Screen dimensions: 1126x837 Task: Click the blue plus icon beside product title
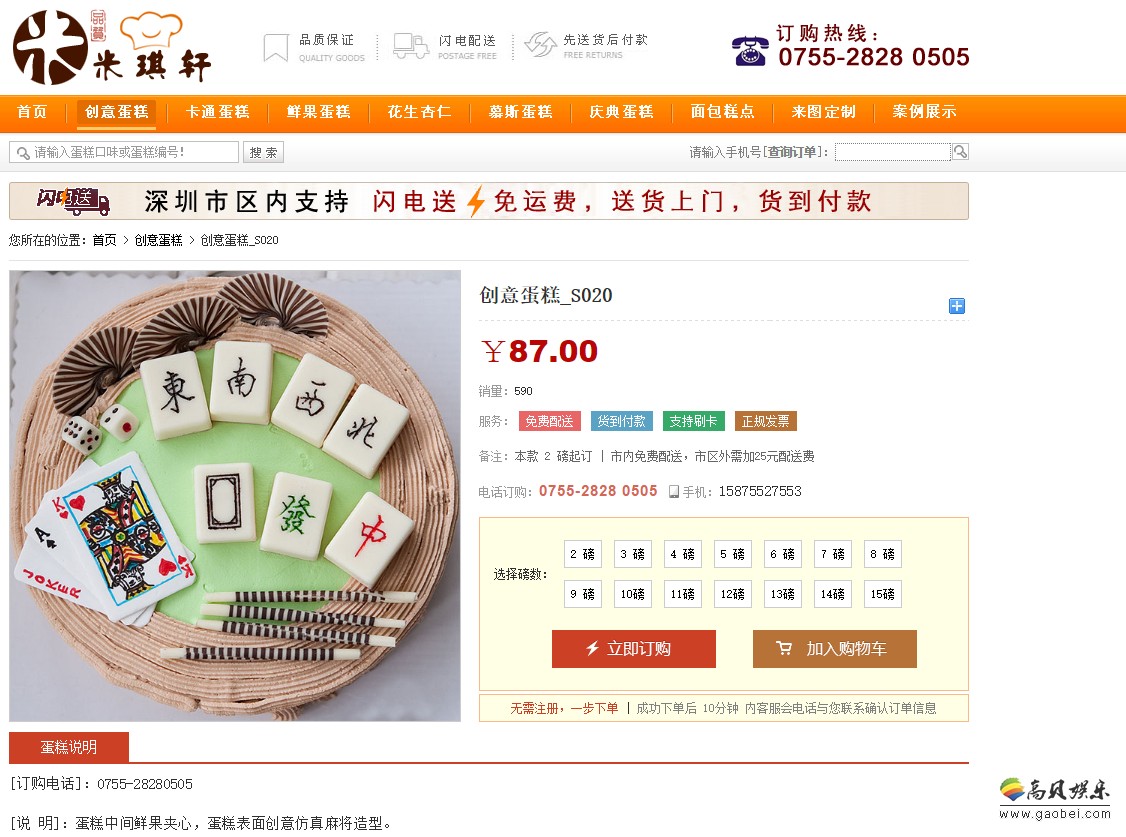(x=957, y=306)
